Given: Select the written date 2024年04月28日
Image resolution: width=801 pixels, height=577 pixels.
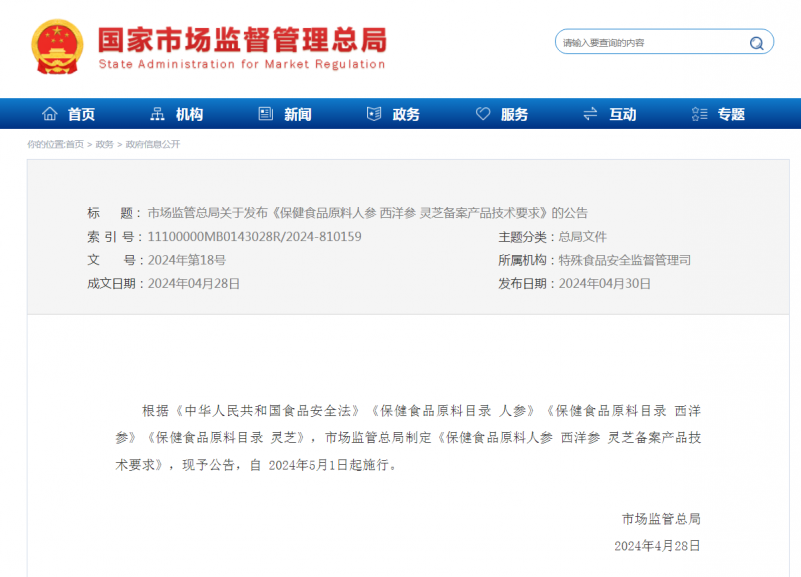Looking at the screenshot, I should (x=194, y=284).
